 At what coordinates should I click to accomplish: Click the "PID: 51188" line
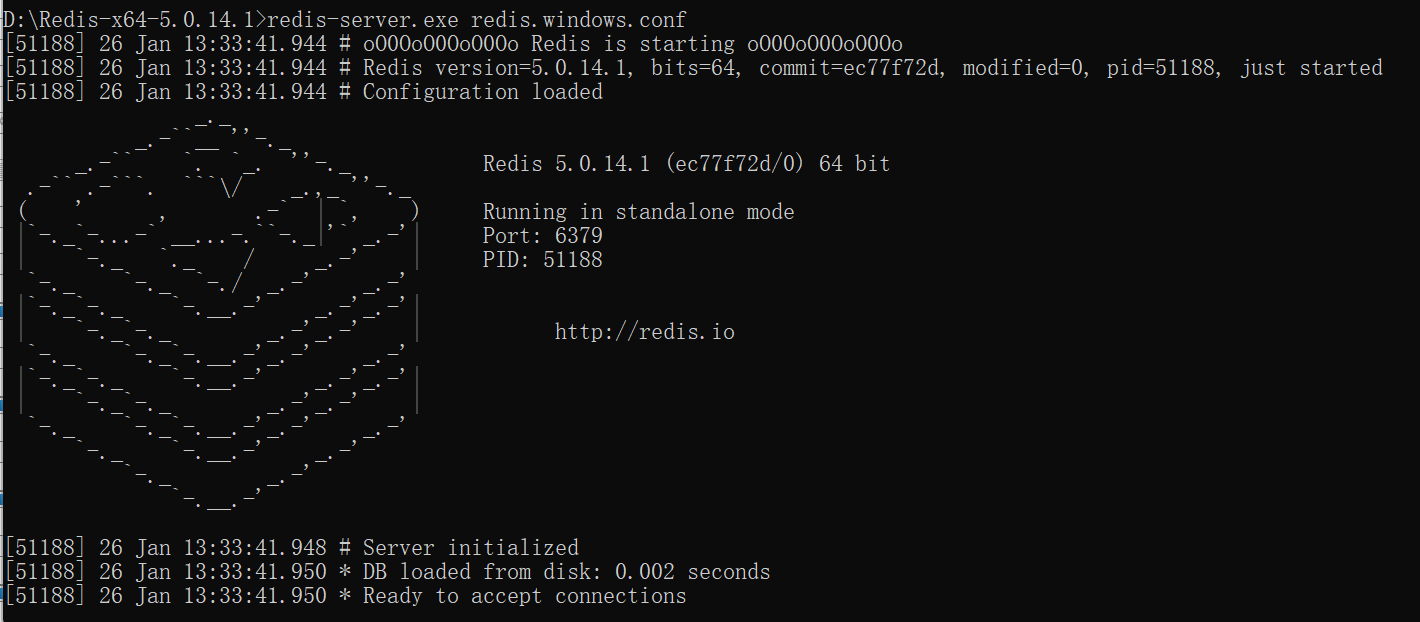(x=542, y=260)
